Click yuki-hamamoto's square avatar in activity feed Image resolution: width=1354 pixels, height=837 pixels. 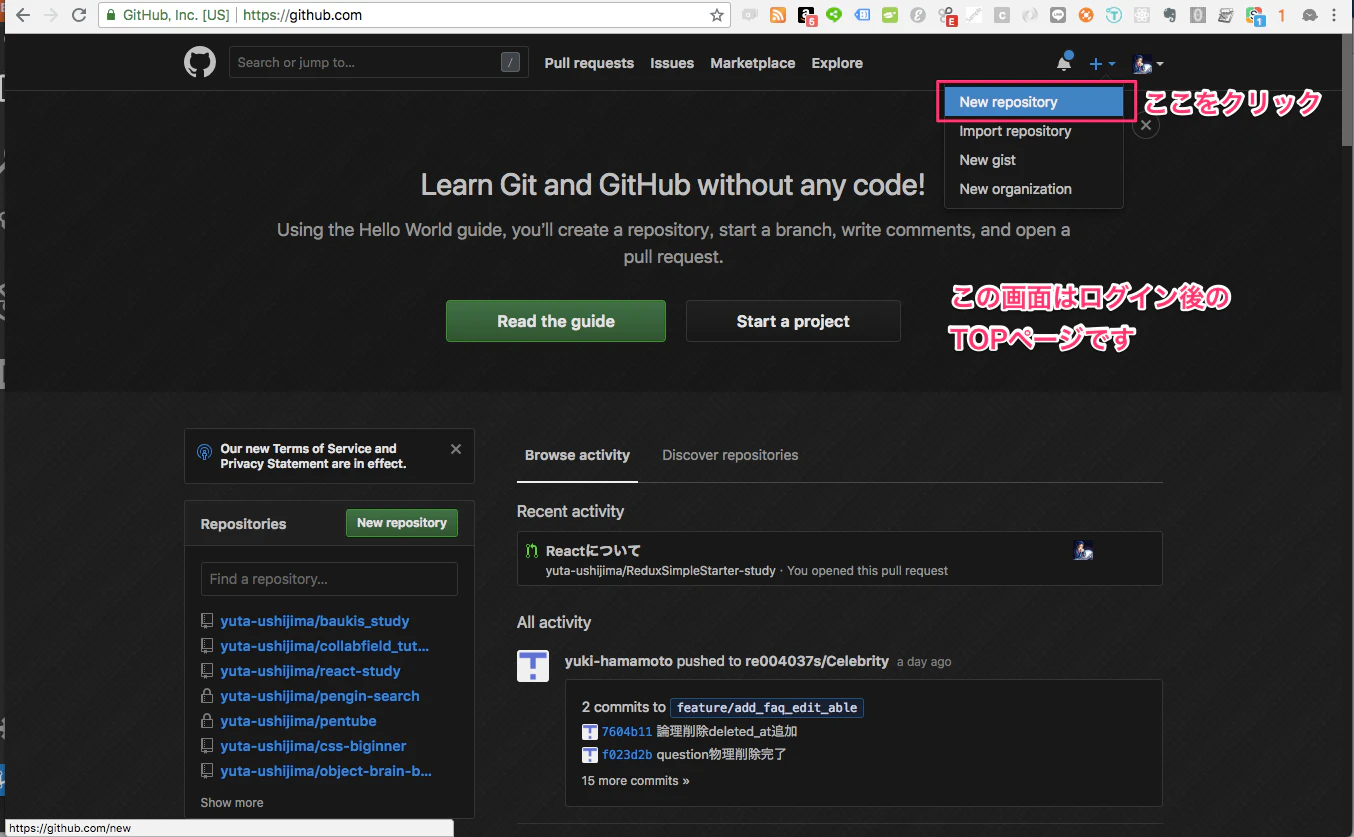[533, 665]
